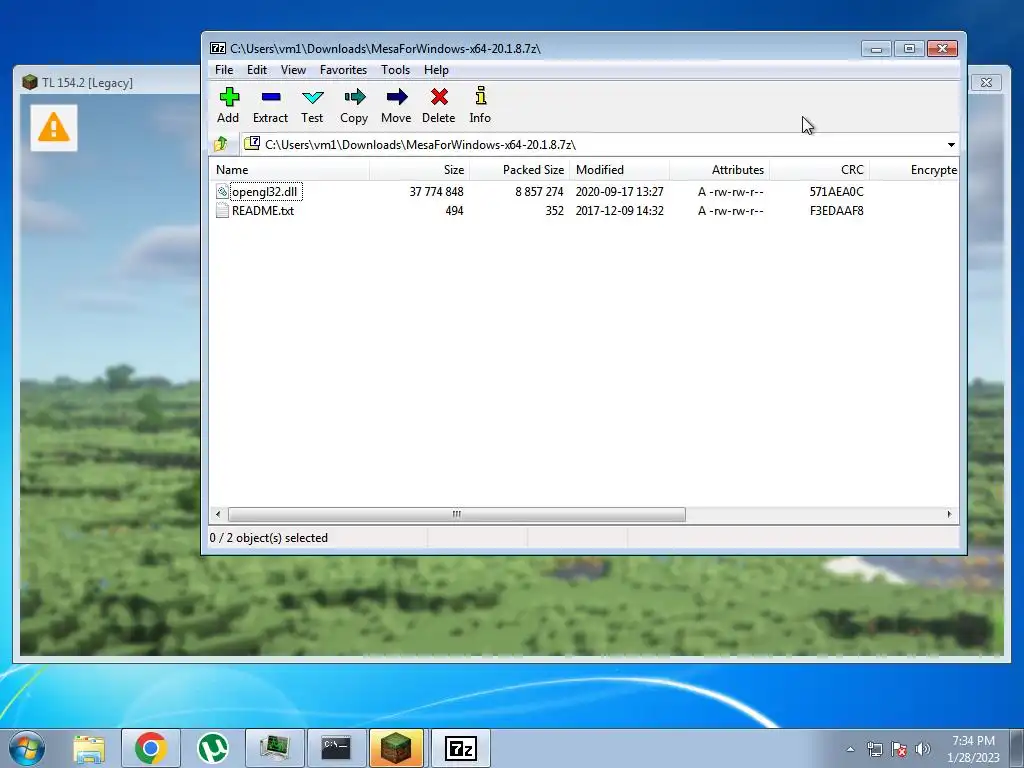1024x768 pixels.
Task: Sort by CRC column header
Action: coord(819,170)
